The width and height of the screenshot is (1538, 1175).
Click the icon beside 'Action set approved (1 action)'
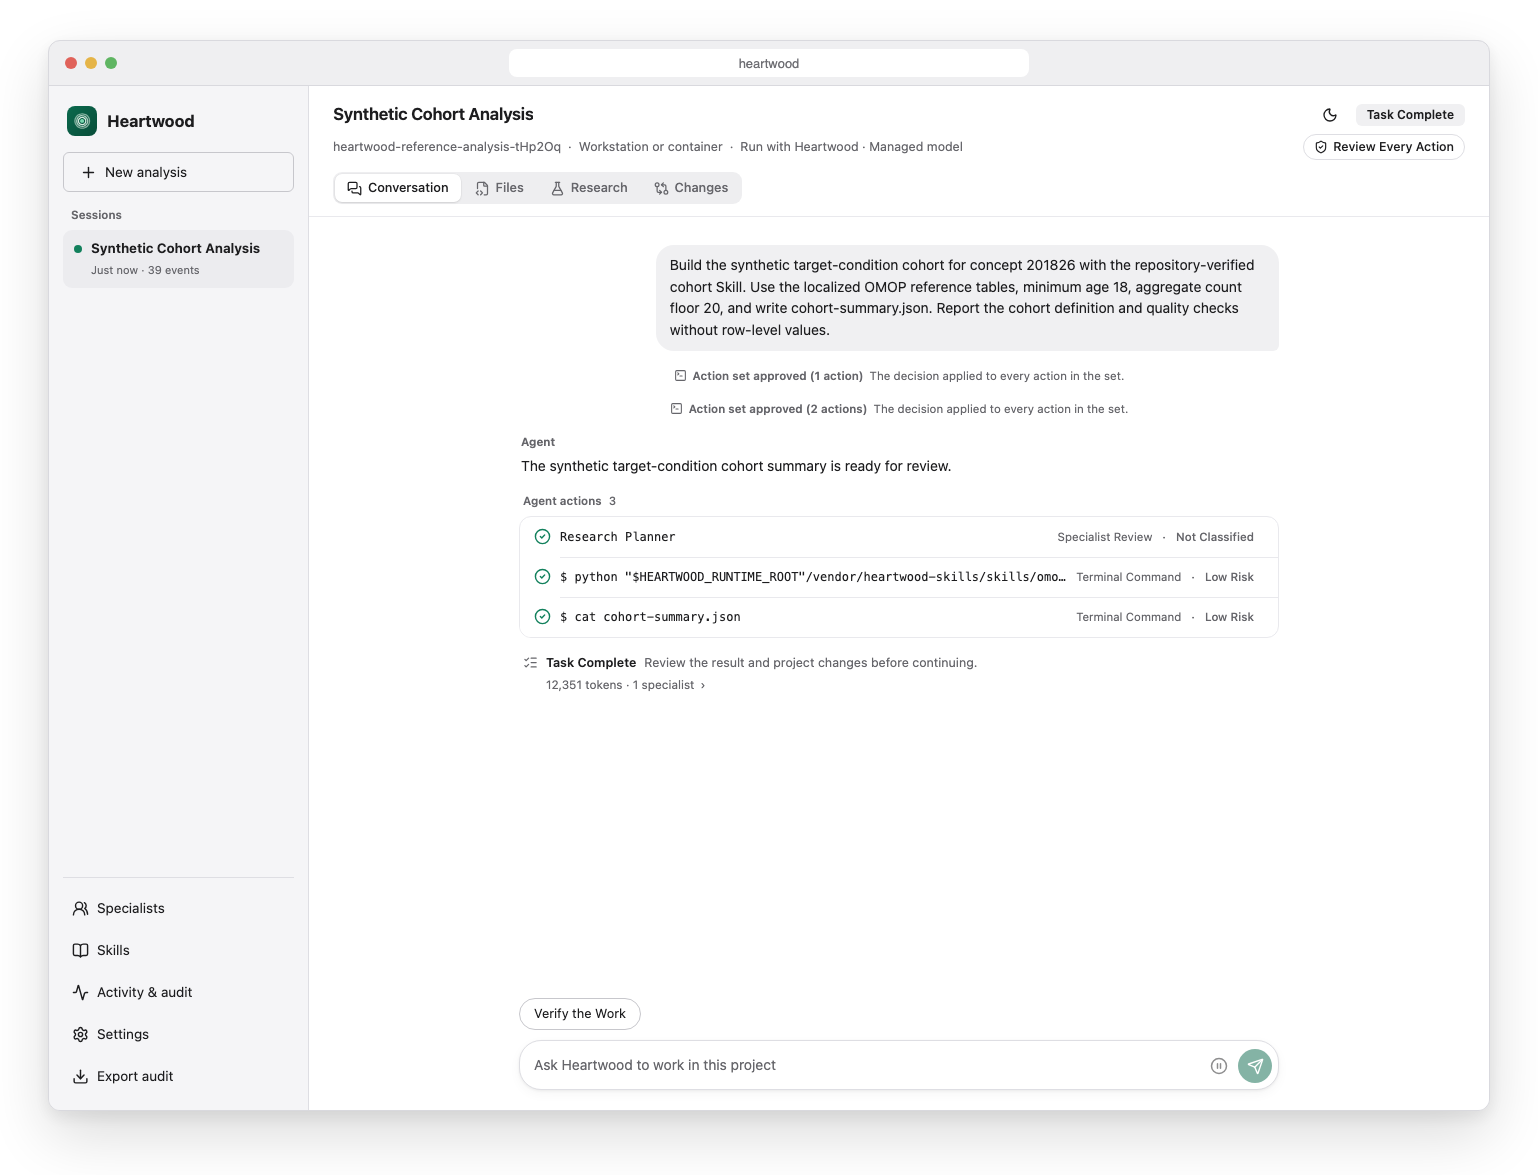click(680, 376)
